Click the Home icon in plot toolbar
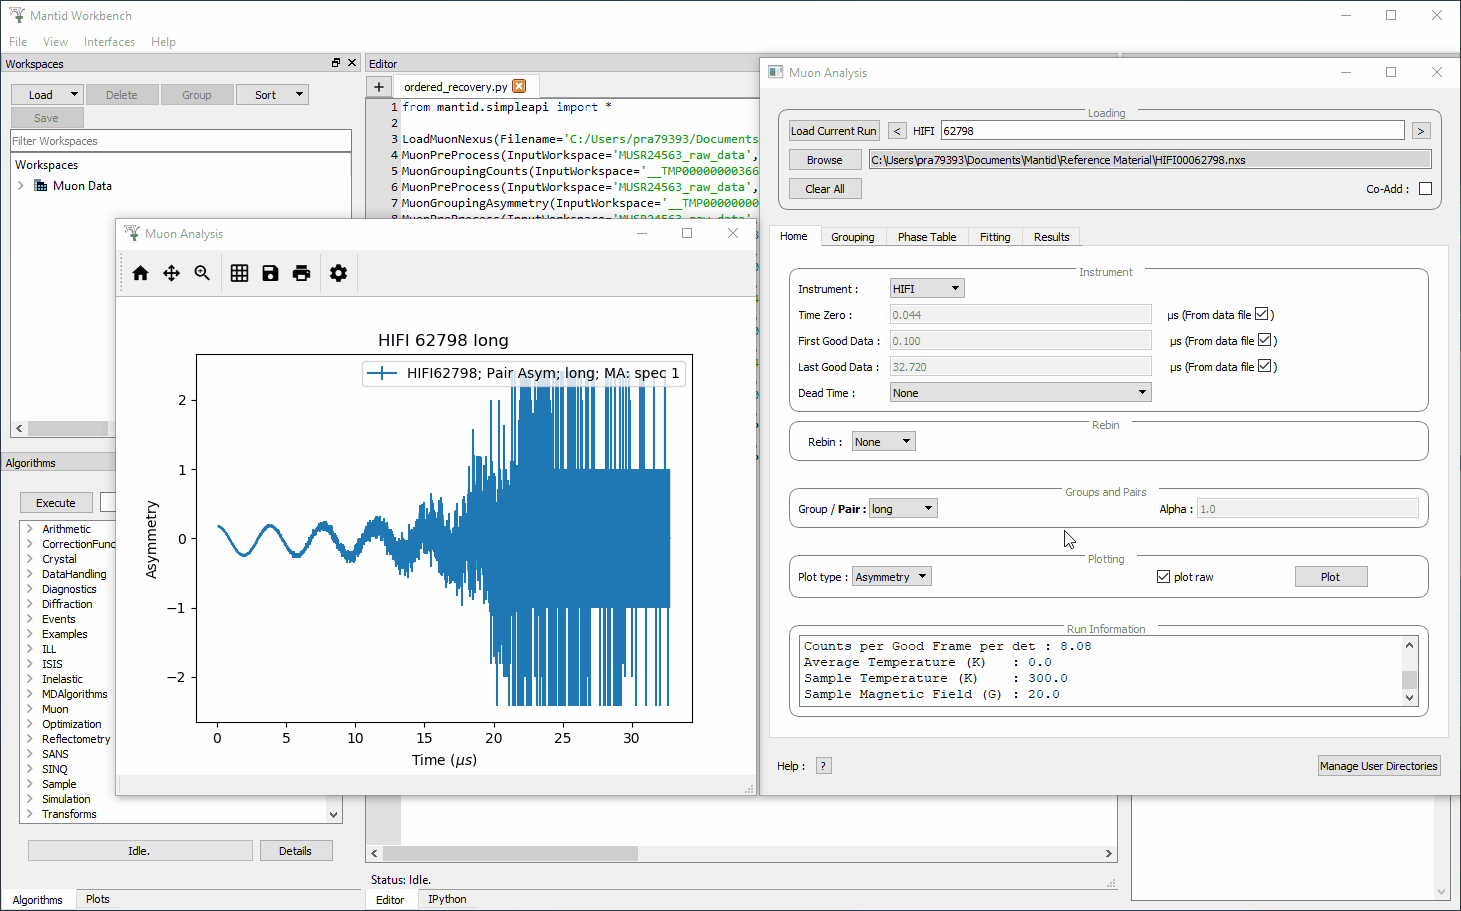Screen dimensions: 1461x911 tap(140, 273)
